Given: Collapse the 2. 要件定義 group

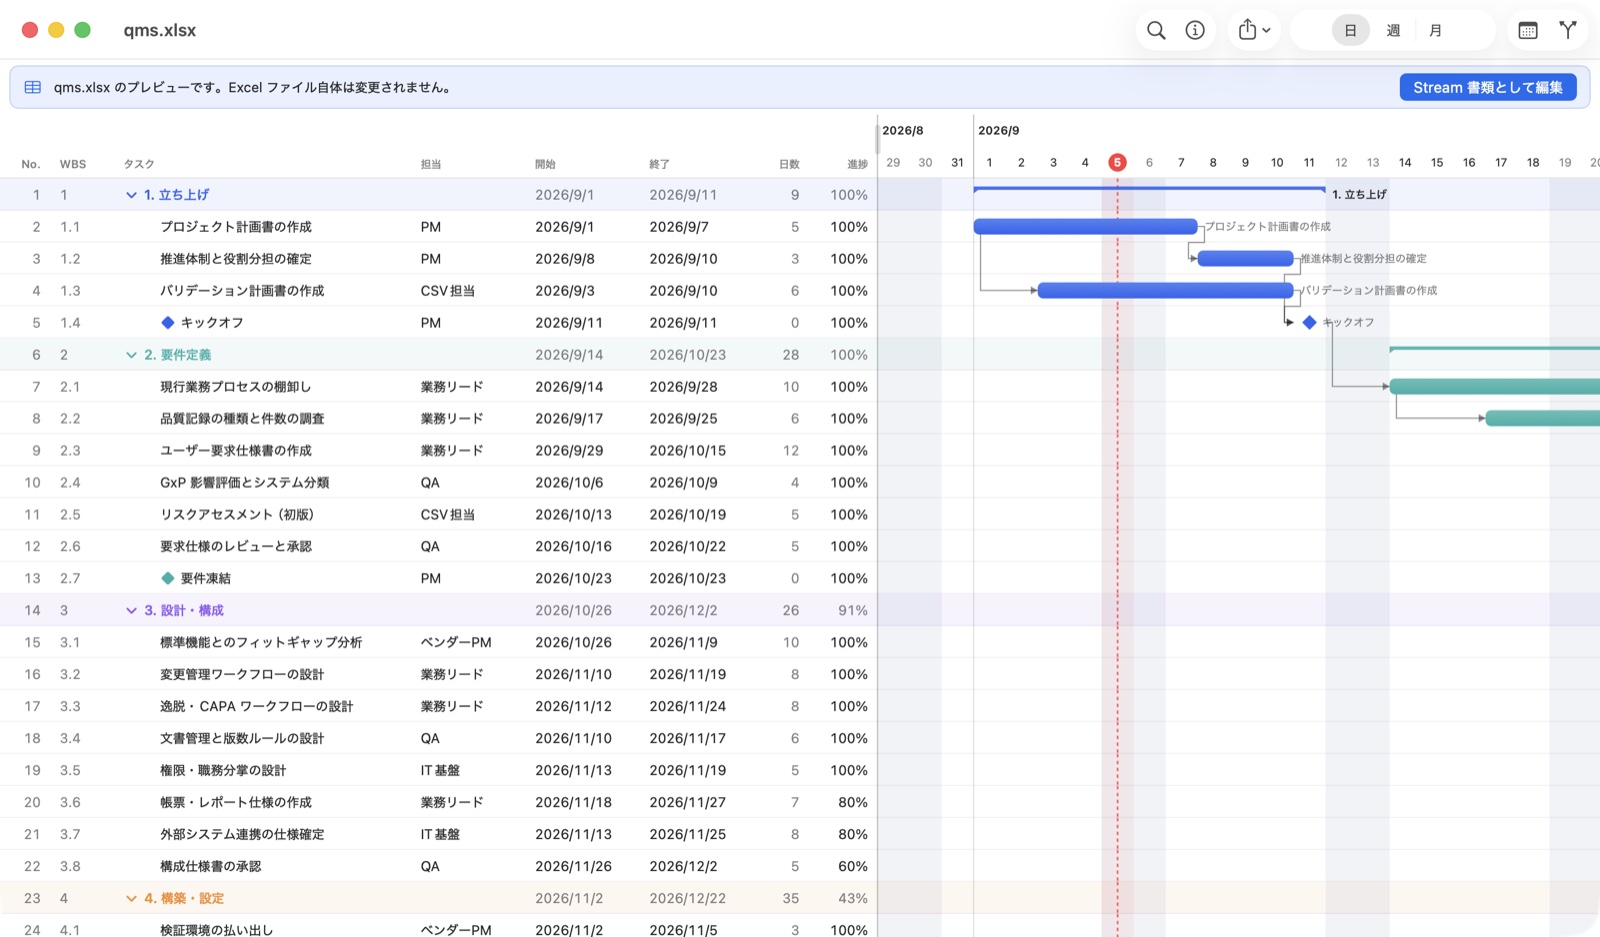Looking at the screenshot, I should tap(131, 355).
